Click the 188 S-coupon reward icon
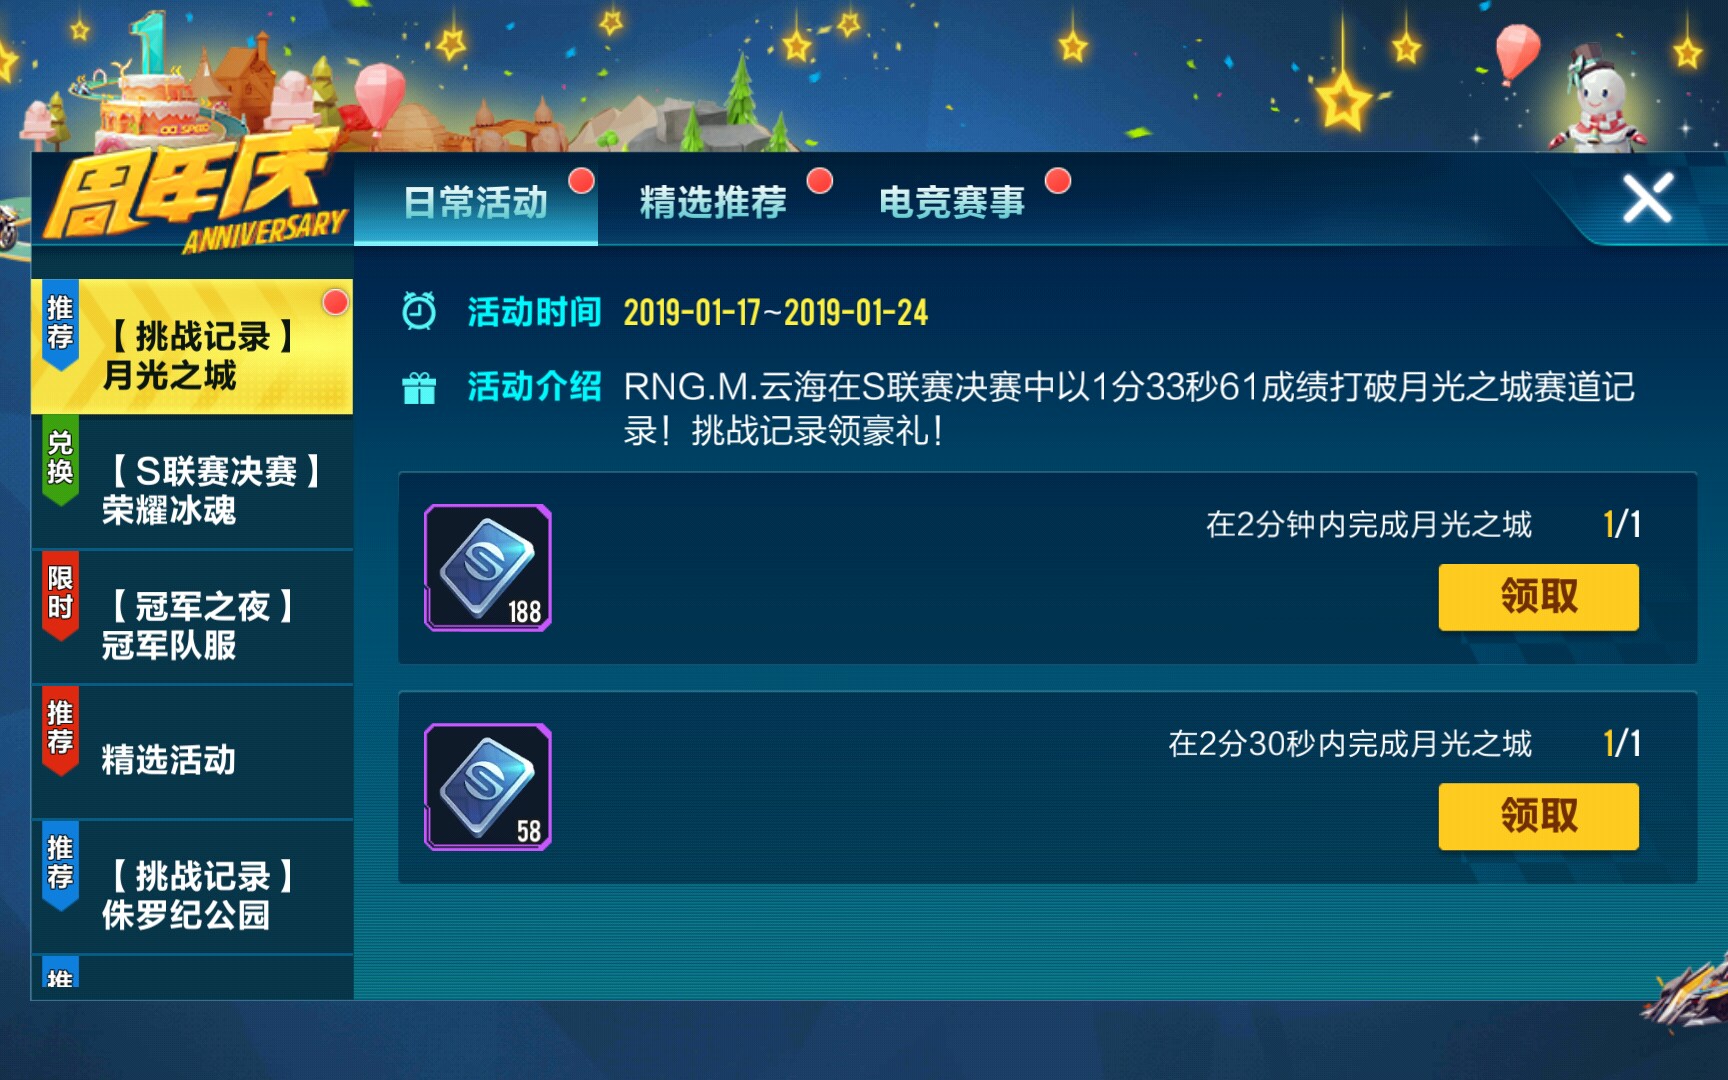Image resolution: width=1728 pixels, height=1080 pixels. pyautogui.click(x=488, y=568)
